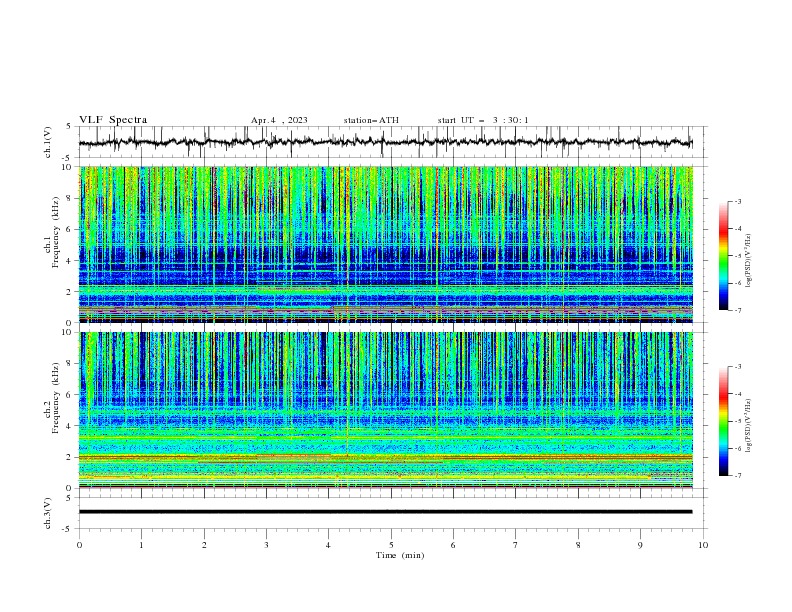Click the ch.1 spectrogram panel

(386, 244)
